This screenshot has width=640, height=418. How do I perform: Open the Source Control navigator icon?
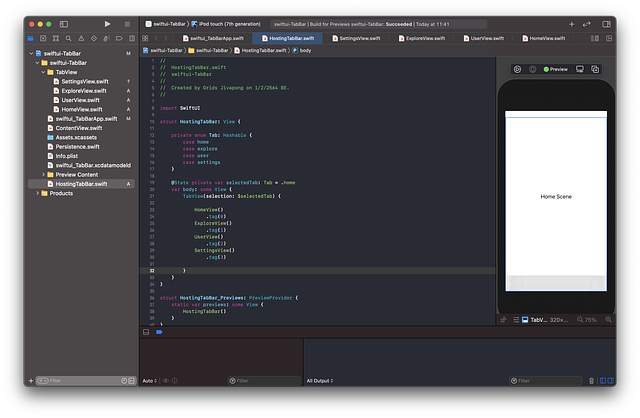point(43,38)
